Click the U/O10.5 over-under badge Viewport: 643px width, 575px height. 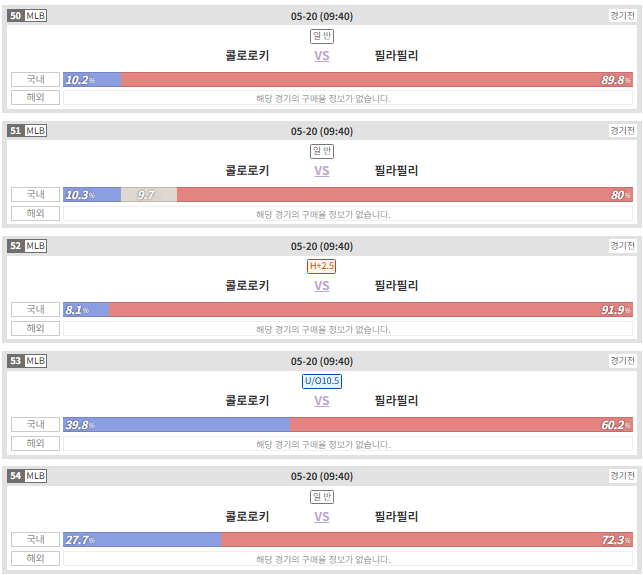coord(322,381)
